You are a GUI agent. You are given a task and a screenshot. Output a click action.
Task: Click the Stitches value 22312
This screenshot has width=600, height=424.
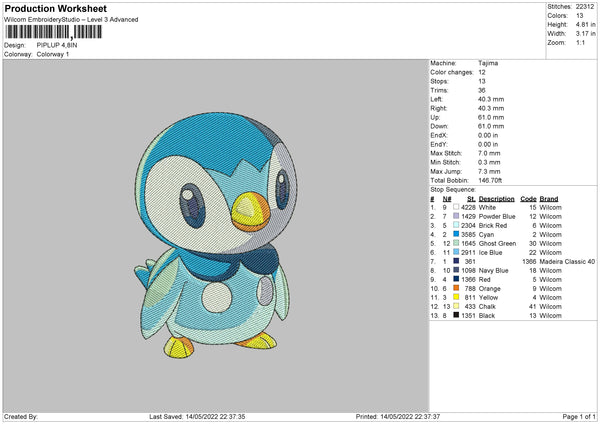click(585, 7)
